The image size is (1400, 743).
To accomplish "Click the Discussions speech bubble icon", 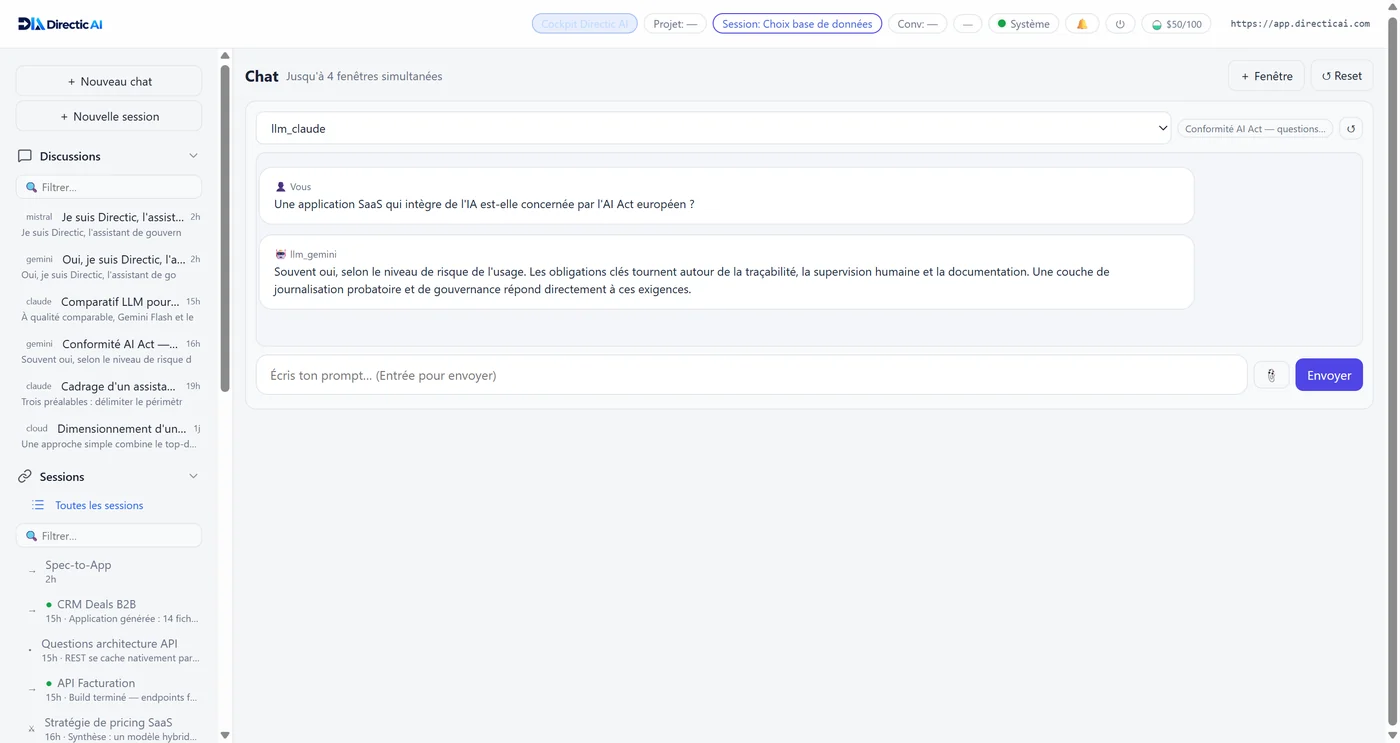I will point(25,156).
